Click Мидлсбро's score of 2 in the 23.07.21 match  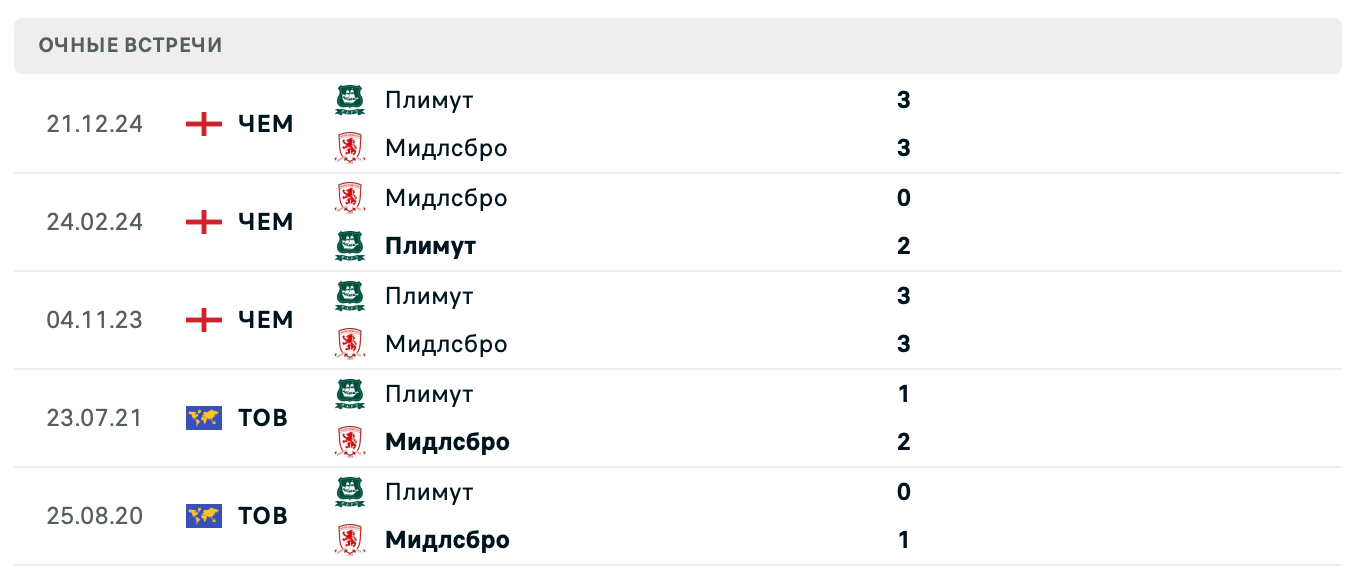904,442
